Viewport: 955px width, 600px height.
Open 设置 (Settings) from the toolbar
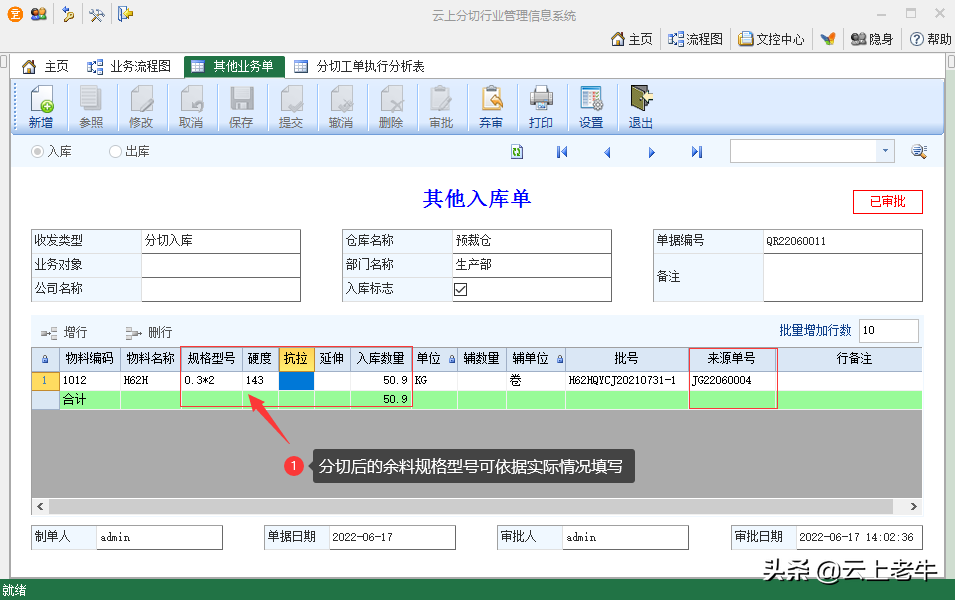(591, 107)
